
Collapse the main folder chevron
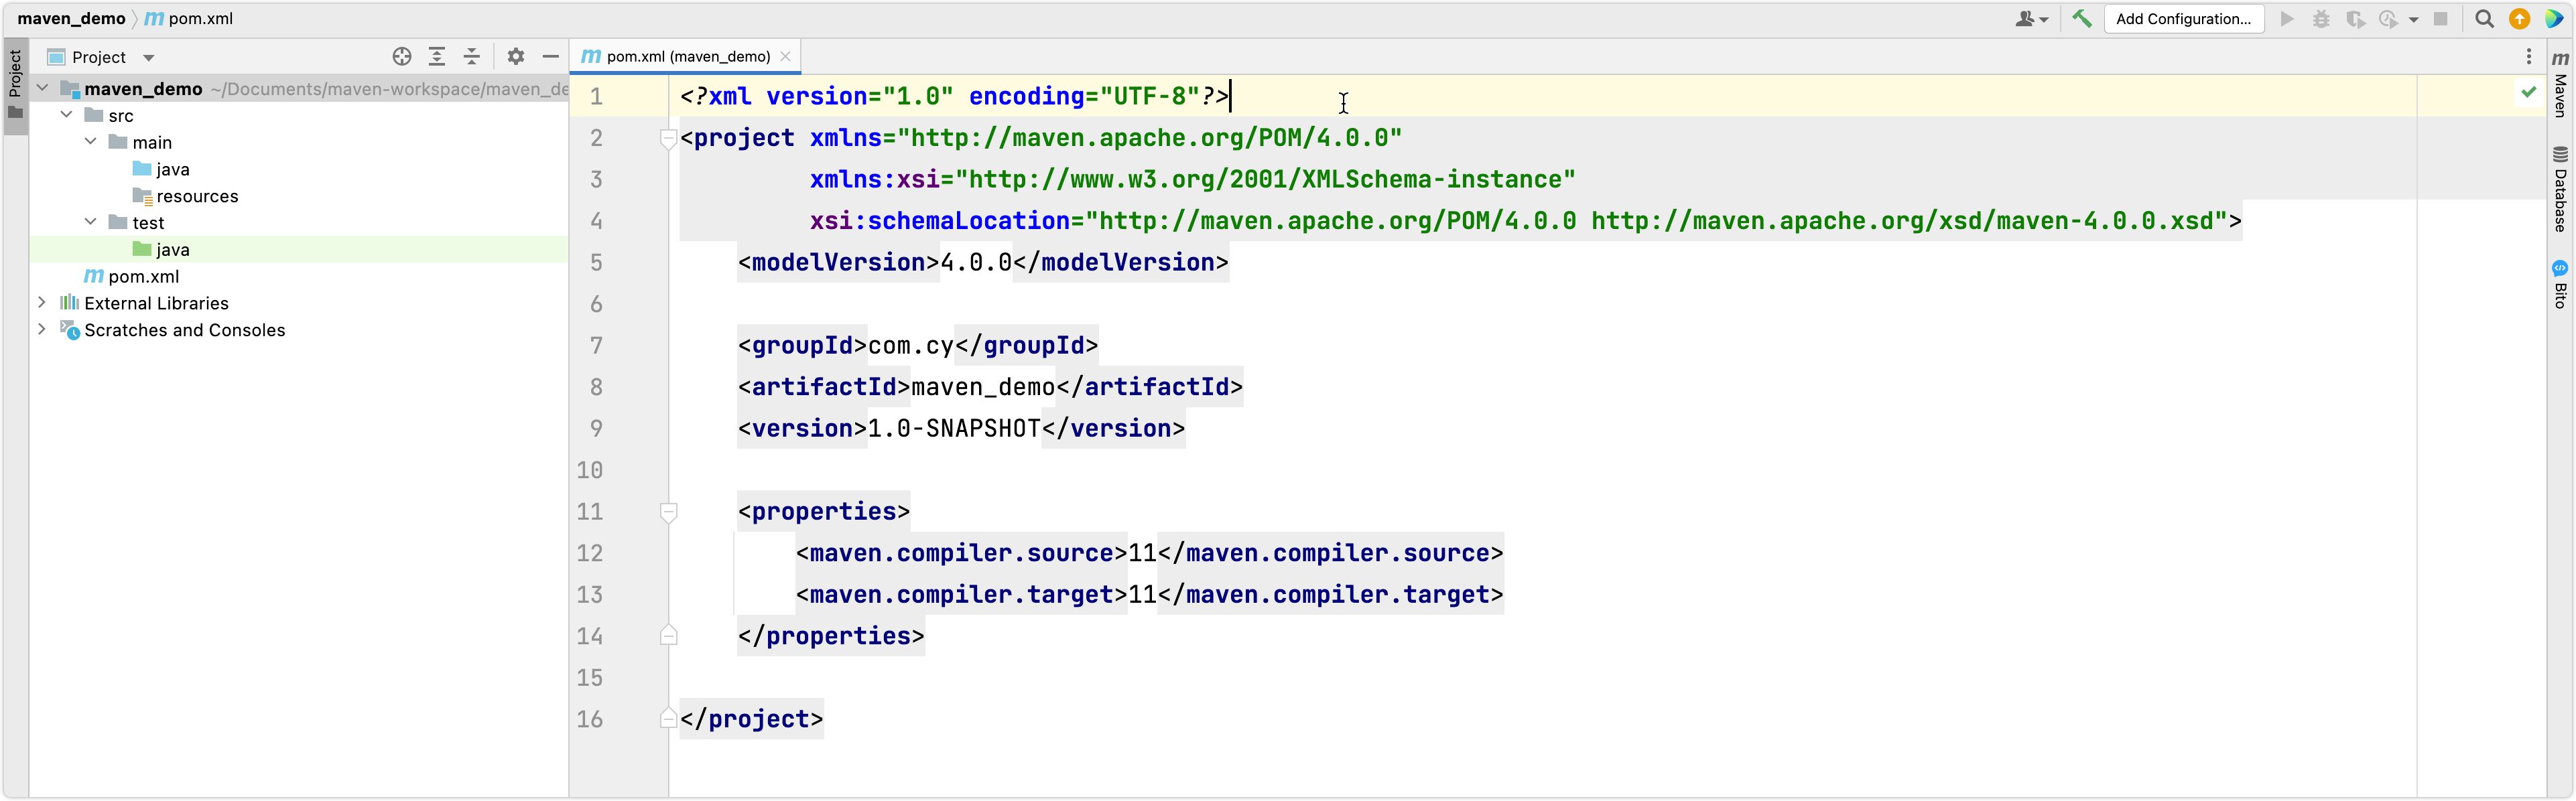click(90, 141)
